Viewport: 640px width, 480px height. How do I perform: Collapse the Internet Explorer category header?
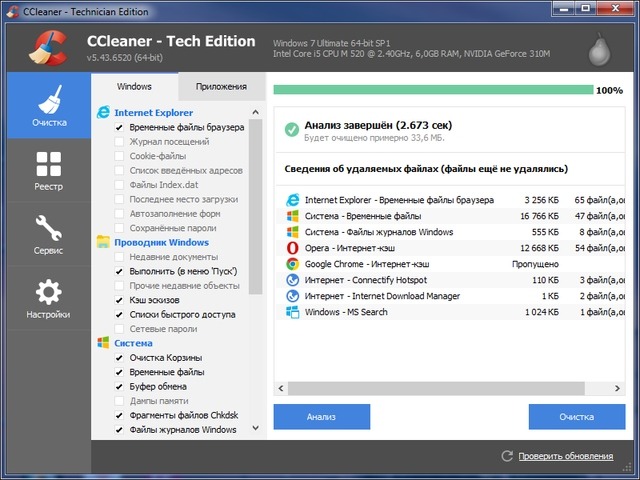[x=153, y=113]
